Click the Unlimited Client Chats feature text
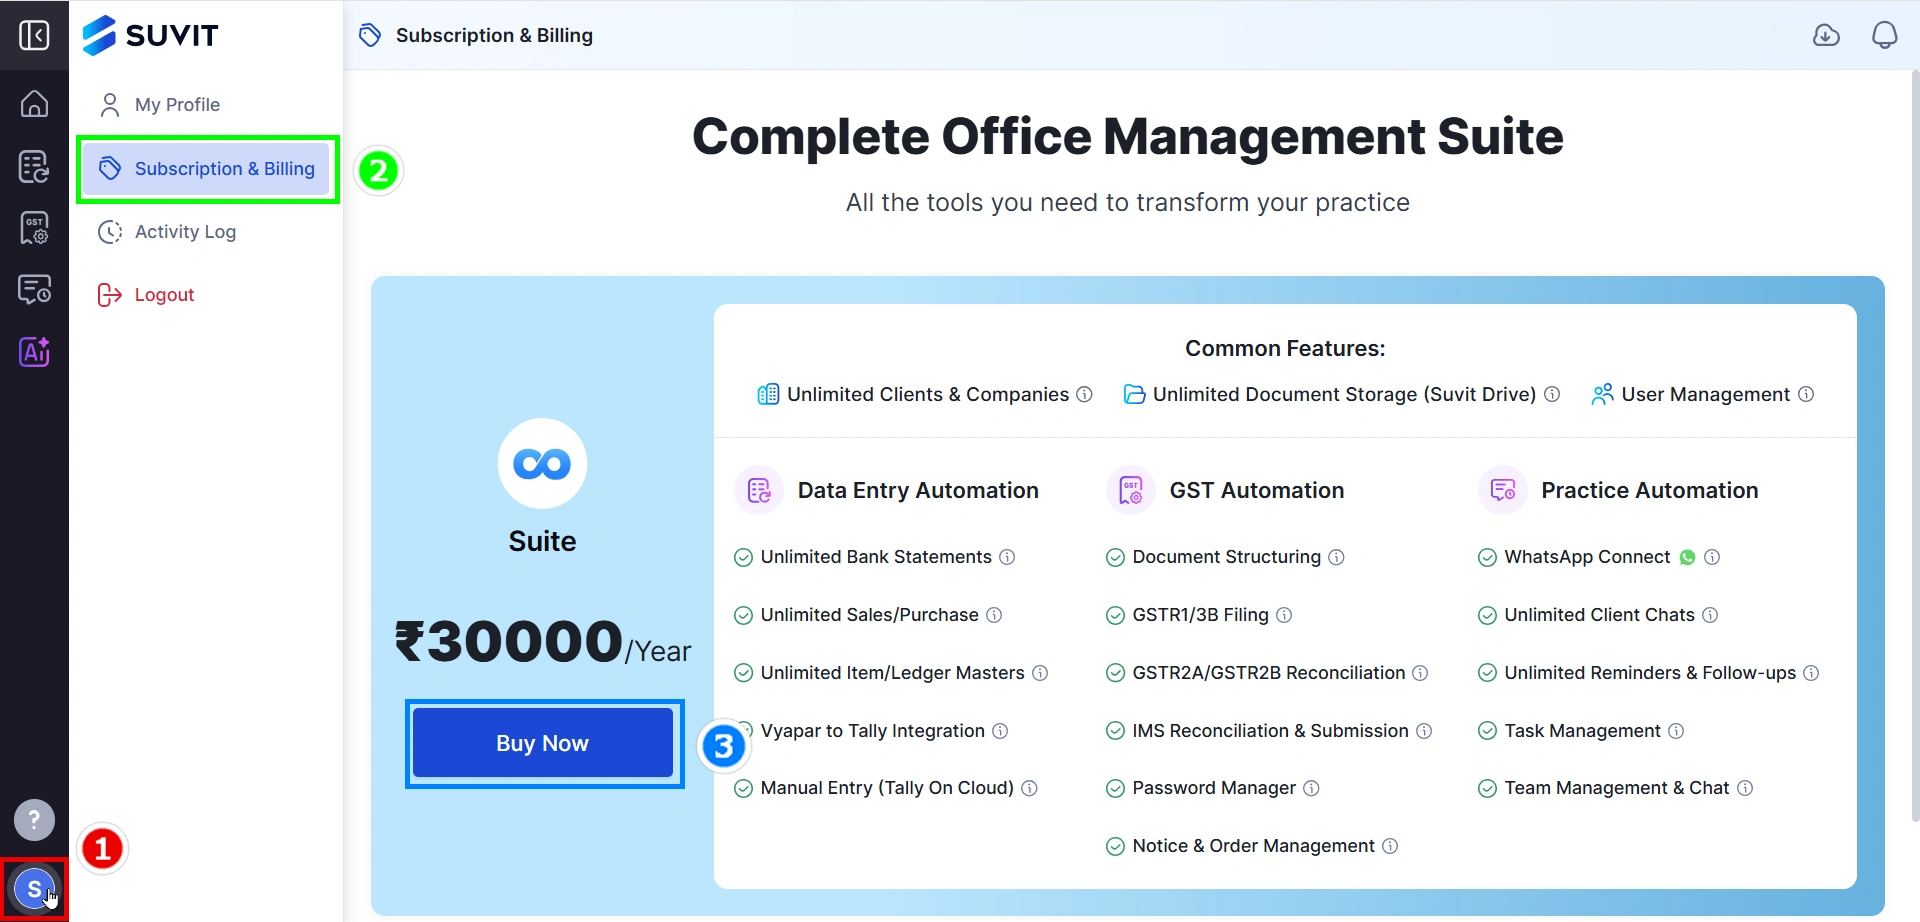 tap(1599, 615)
